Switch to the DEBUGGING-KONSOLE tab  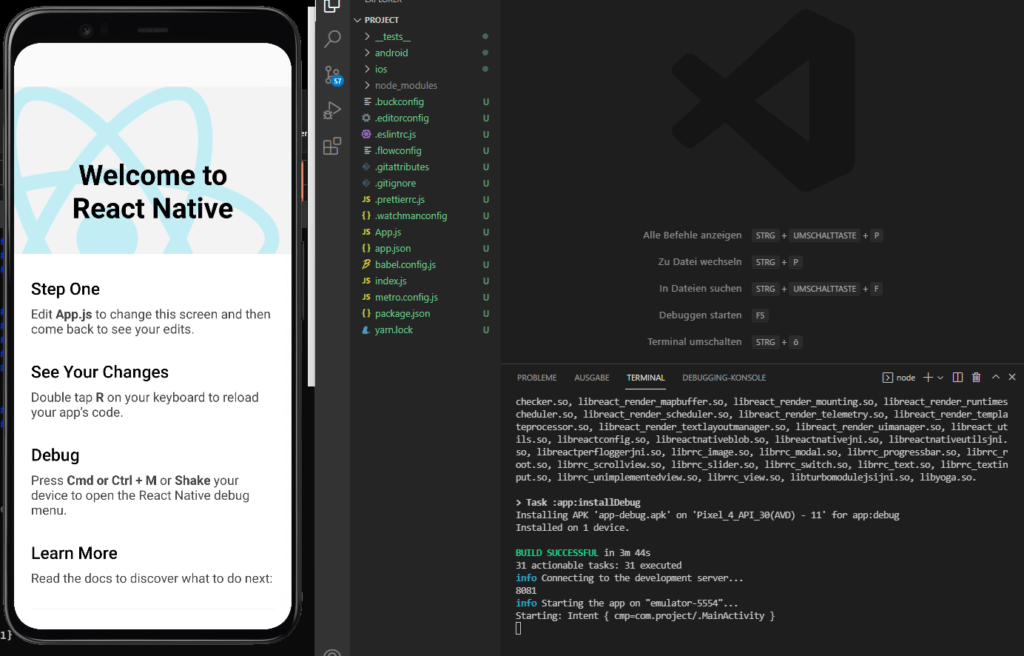coord(723,377)
